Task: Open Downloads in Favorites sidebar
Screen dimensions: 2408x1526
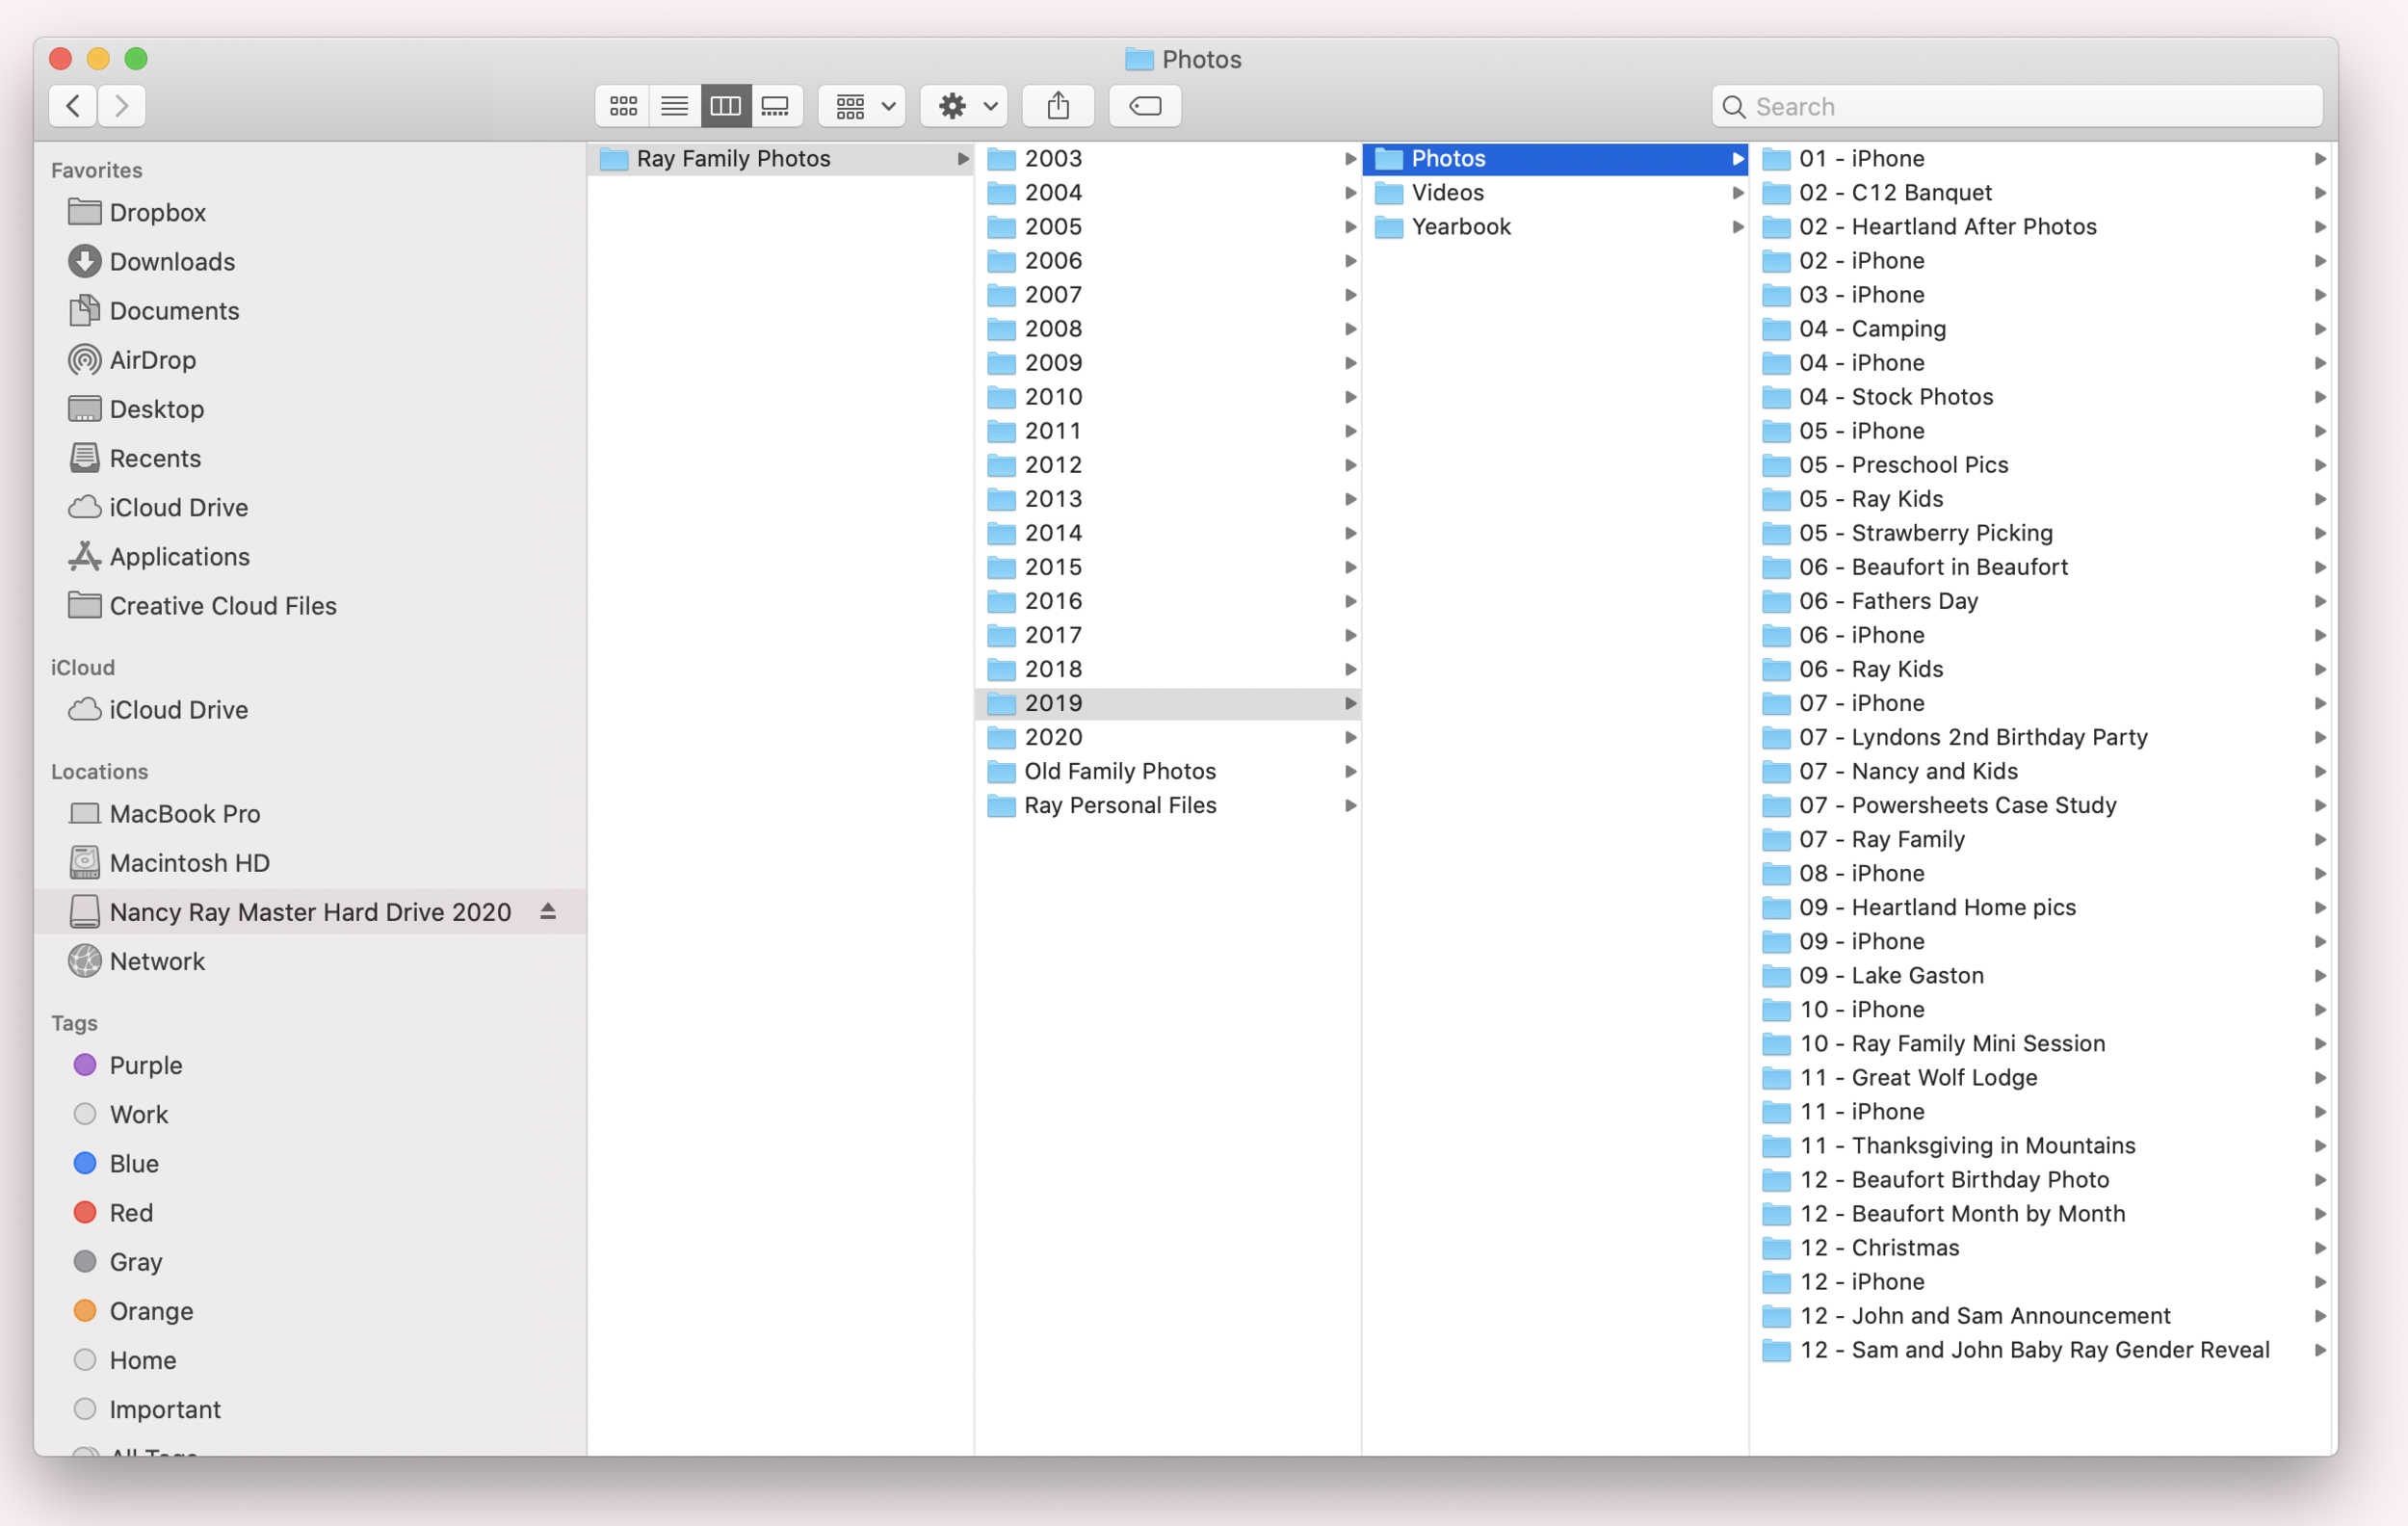Action: coord(172,262)
